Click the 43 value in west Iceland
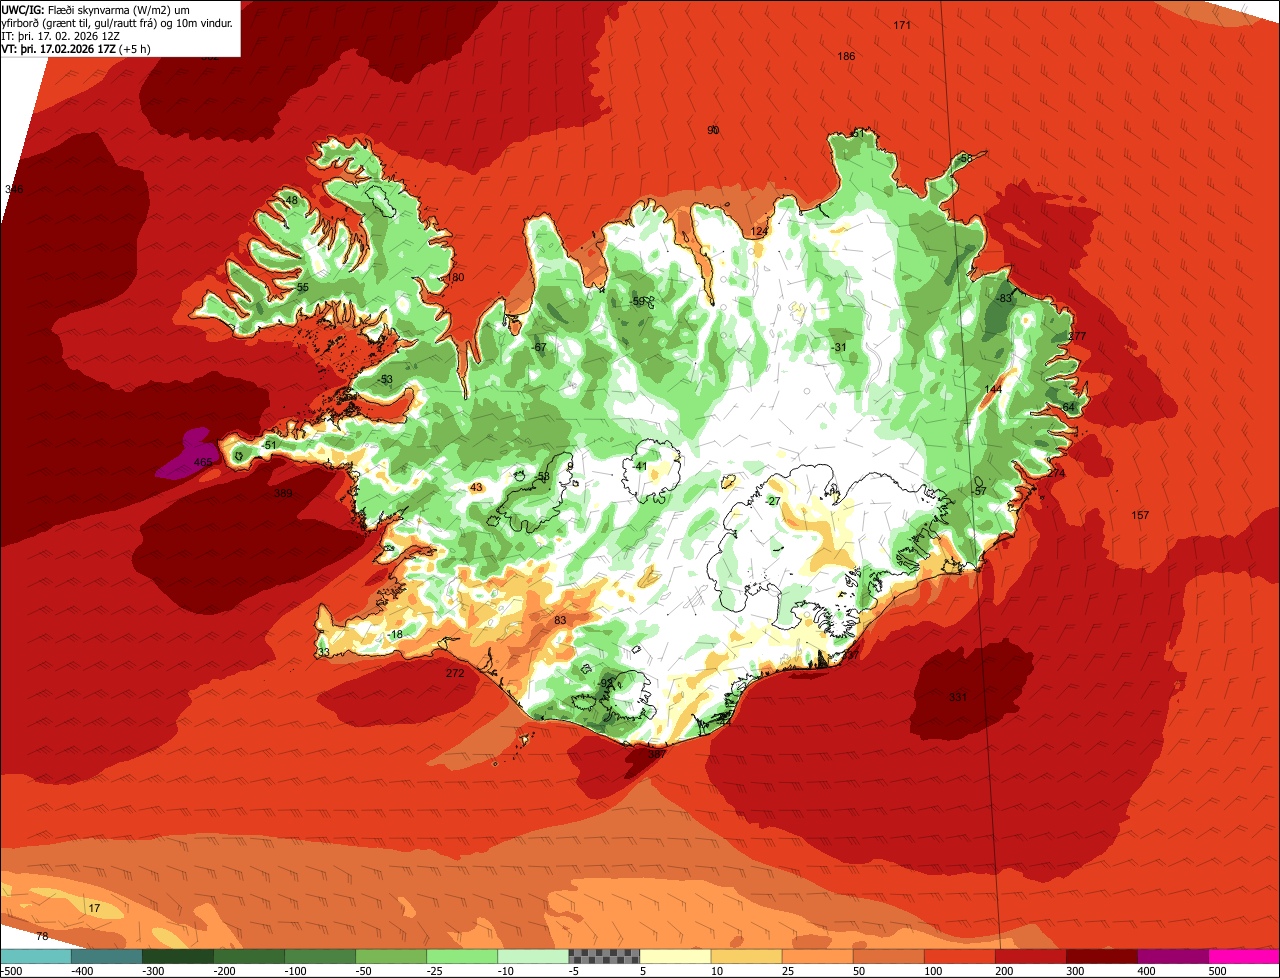 click(476, 488)
